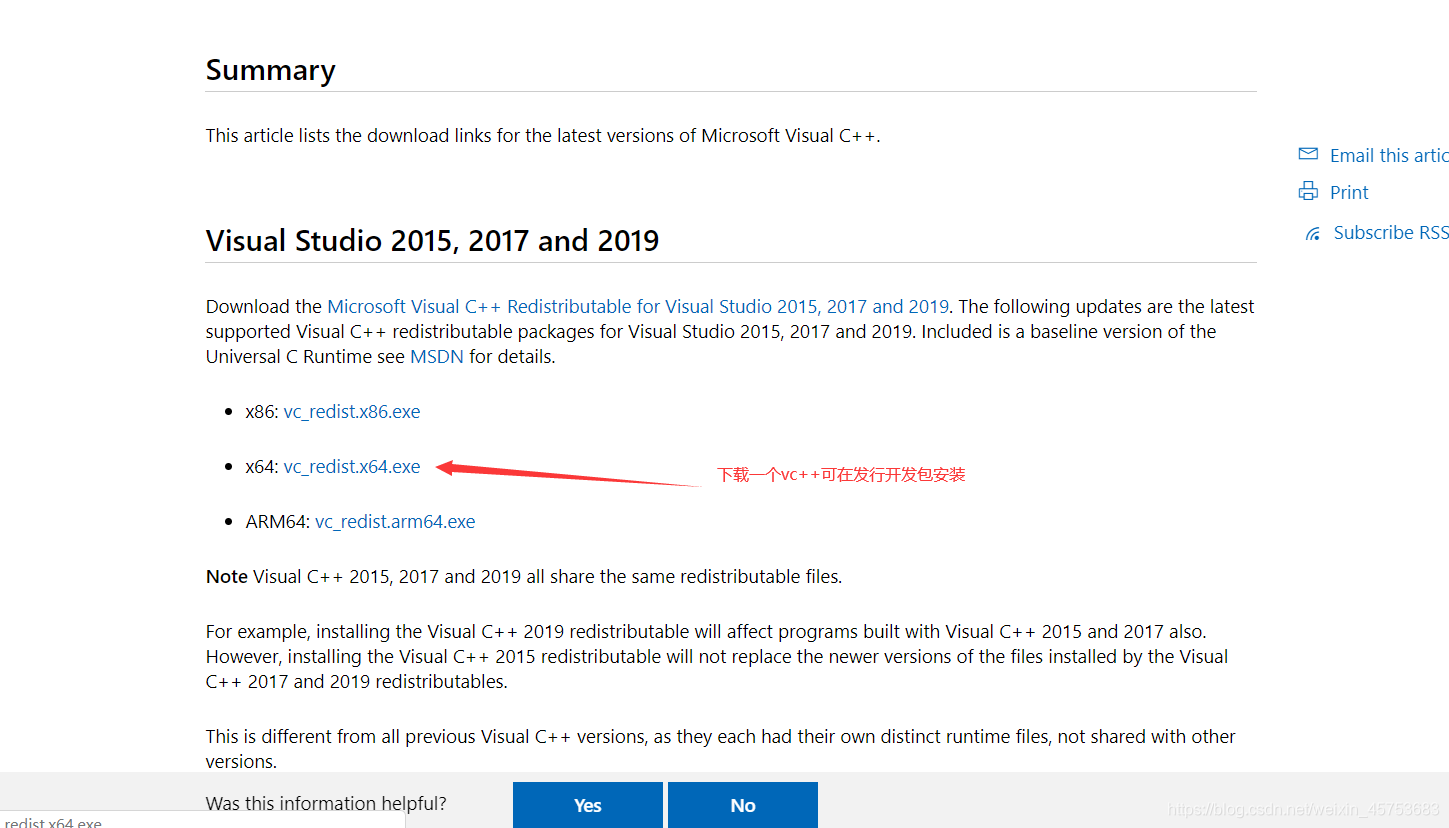The image size is (1449, 828).
Task: Click the 'For example, installing' paragraph
Action: [x=717, y=656]
